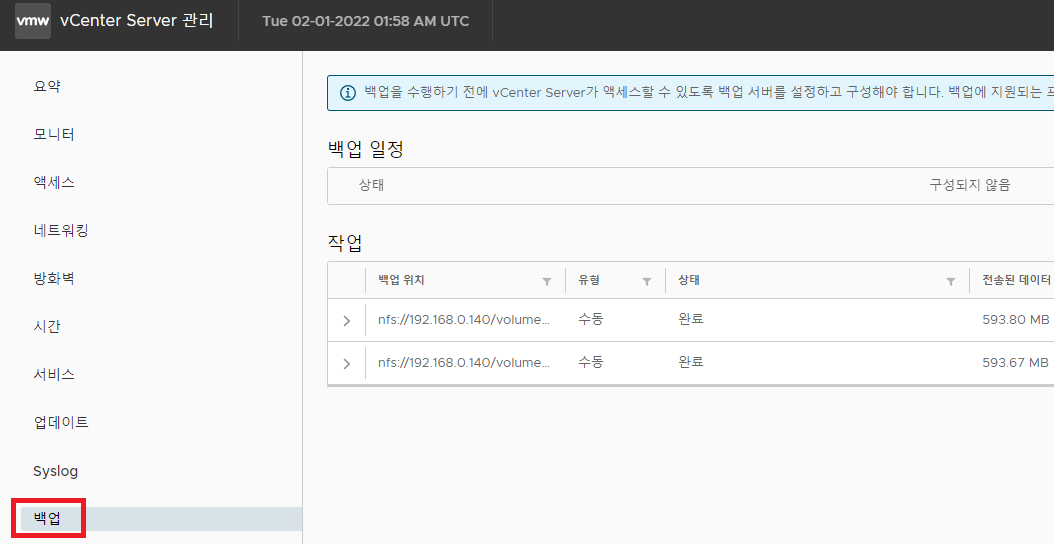
Task: Click 수동 in the 593.67 MB row
Action: coord(591,362)
